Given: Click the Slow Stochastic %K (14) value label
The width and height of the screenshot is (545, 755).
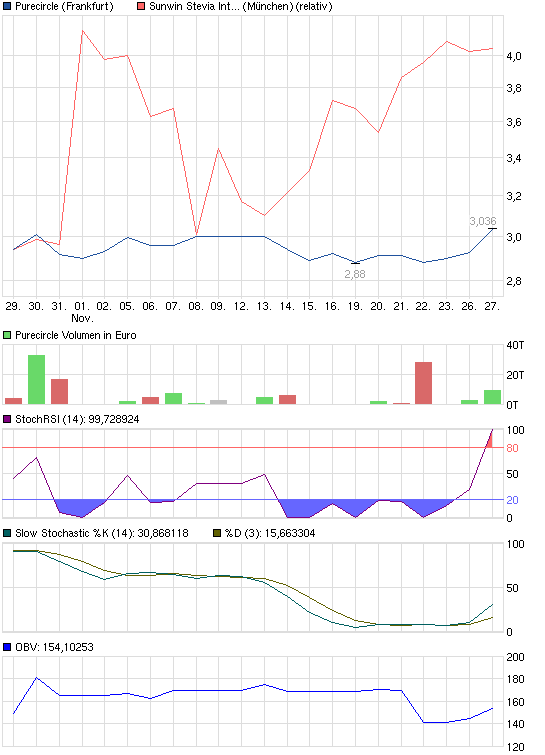Looking at the screenshot, I should coord(102,533).
